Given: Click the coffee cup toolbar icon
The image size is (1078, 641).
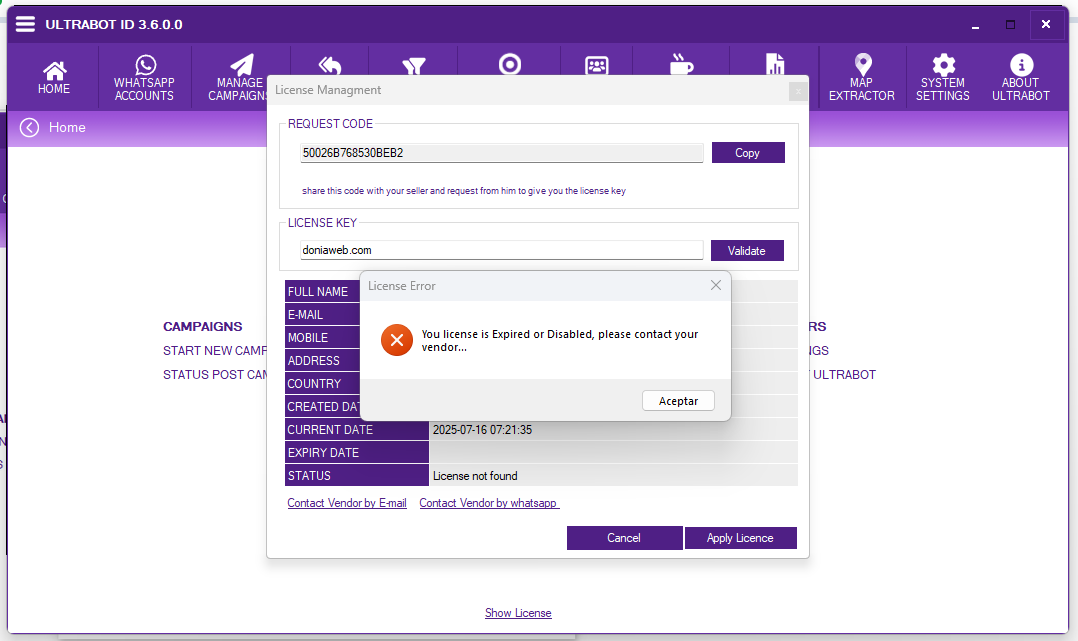Looking at the screenshot, I should point(681,65).
